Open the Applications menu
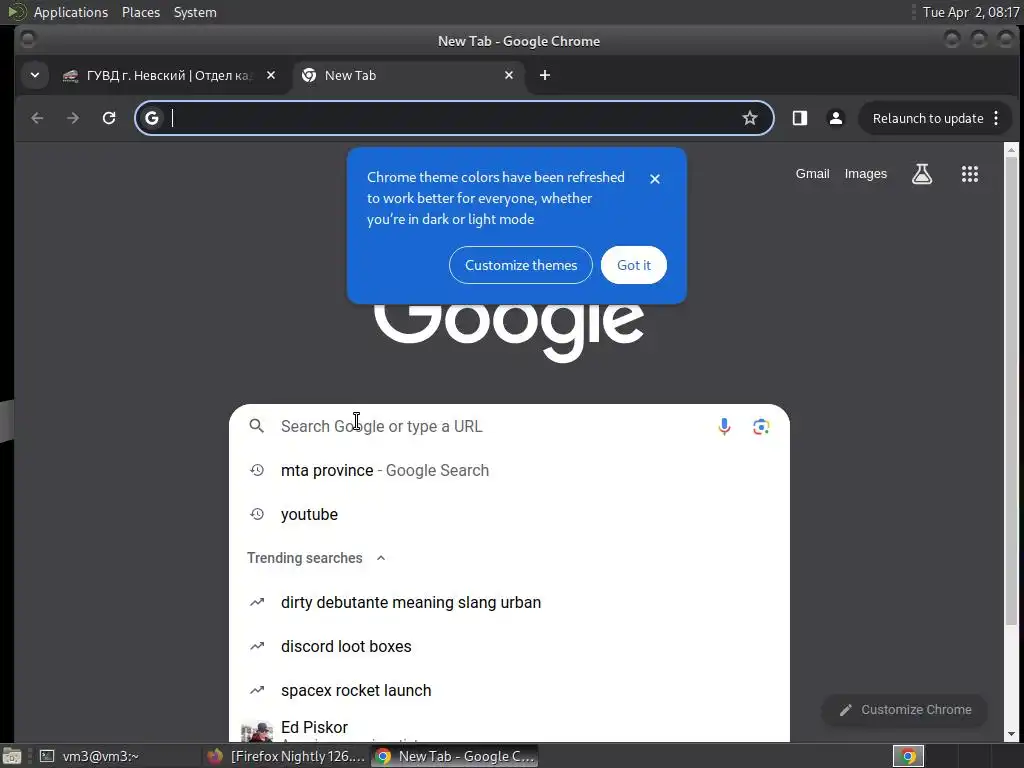The image size is (1024, 768). pos(71,12)
